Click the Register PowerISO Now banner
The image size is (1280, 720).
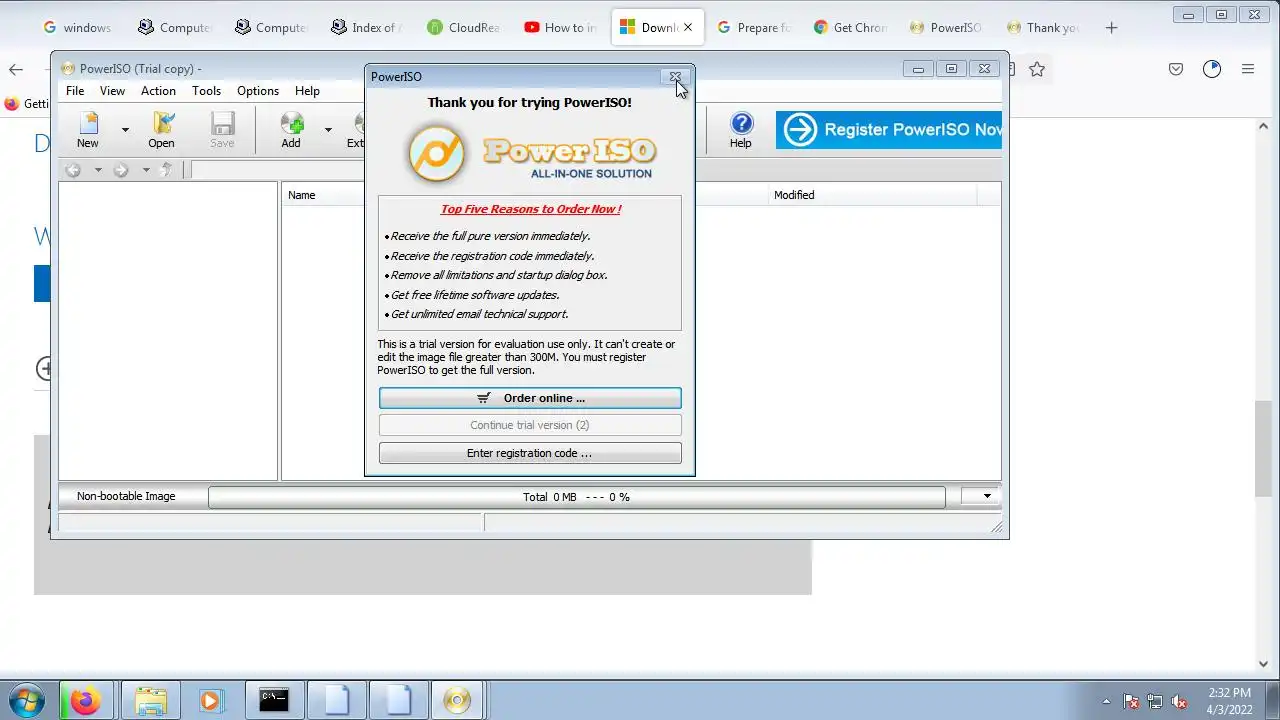[x=888, y=130]
